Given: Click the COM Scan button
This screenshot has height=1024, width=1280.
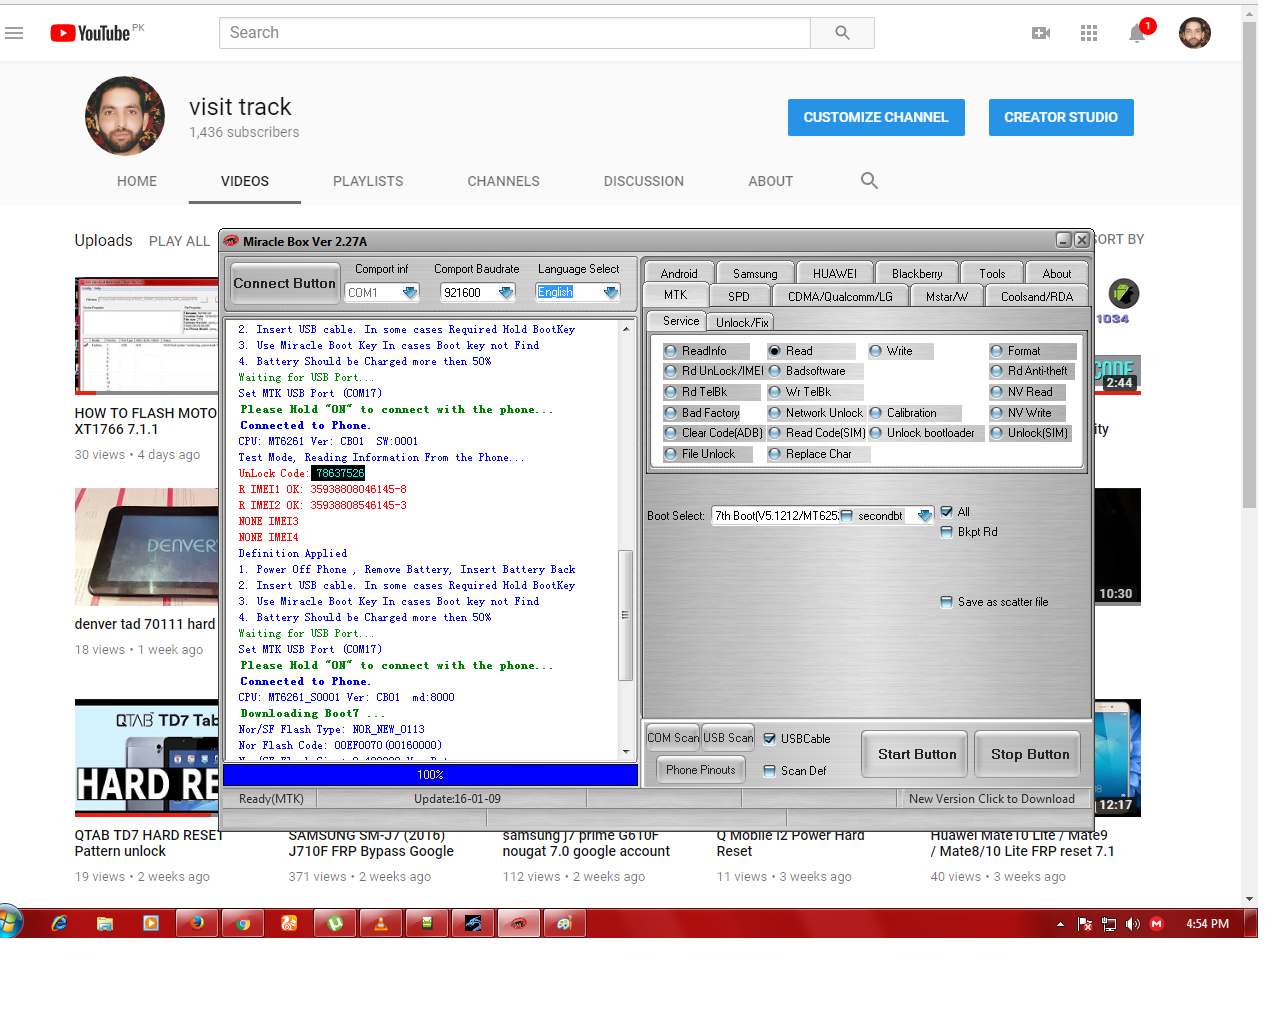Looking at the screenshot, I should pos(673,738).
